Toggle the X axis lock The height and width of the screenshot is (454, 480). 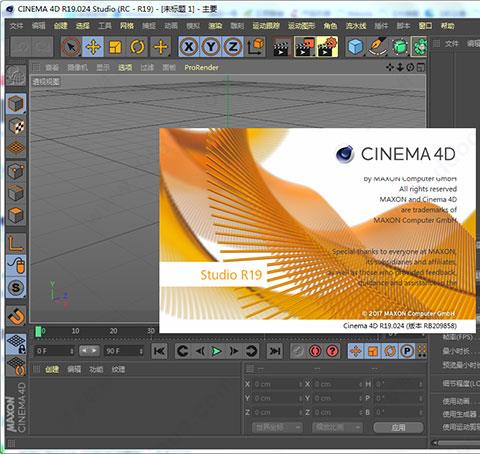189,47
